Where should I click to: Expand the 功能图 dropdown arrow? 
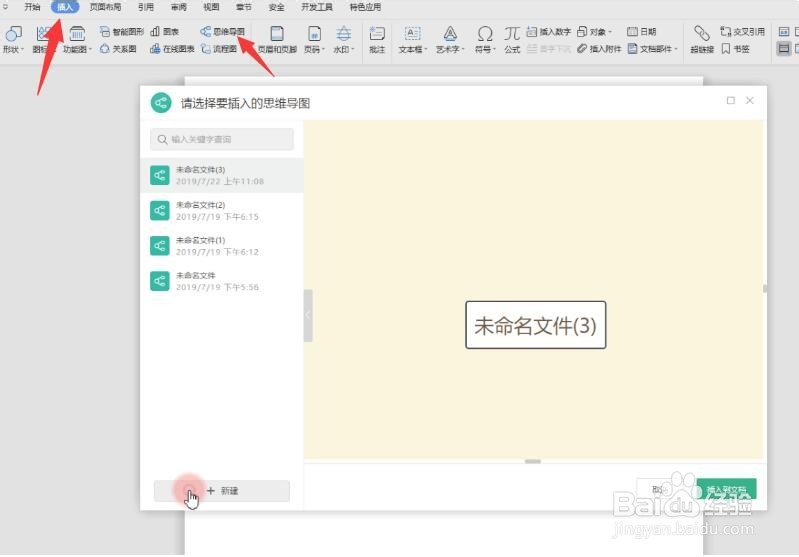[90, 49]
